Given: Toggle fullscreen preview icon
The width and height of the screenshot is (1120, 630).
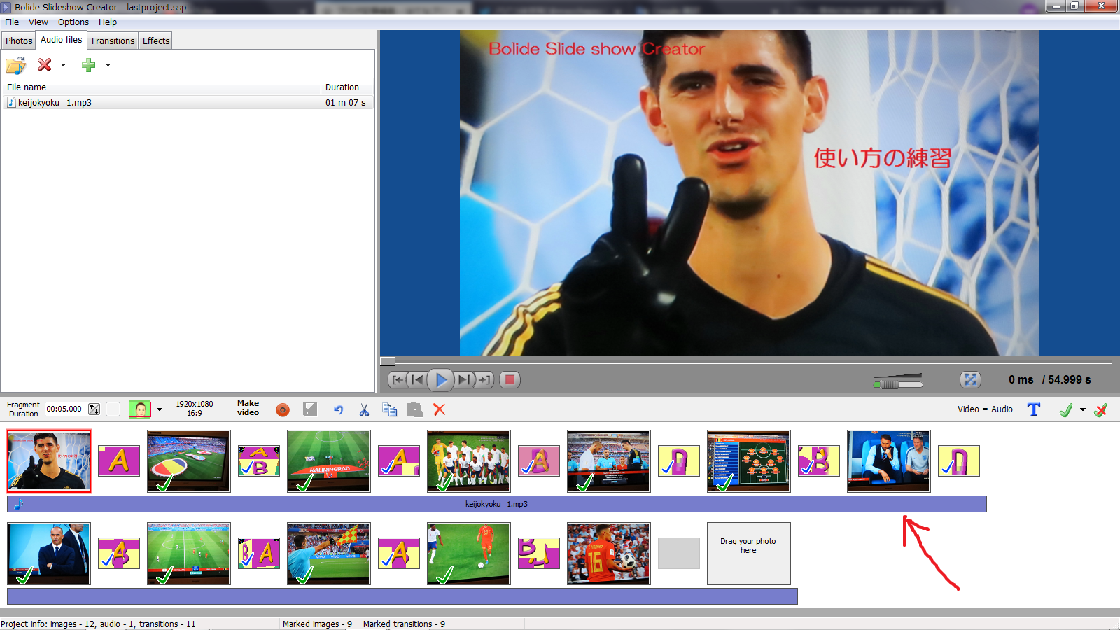Looking at the screenshot, I should [970, 380].
